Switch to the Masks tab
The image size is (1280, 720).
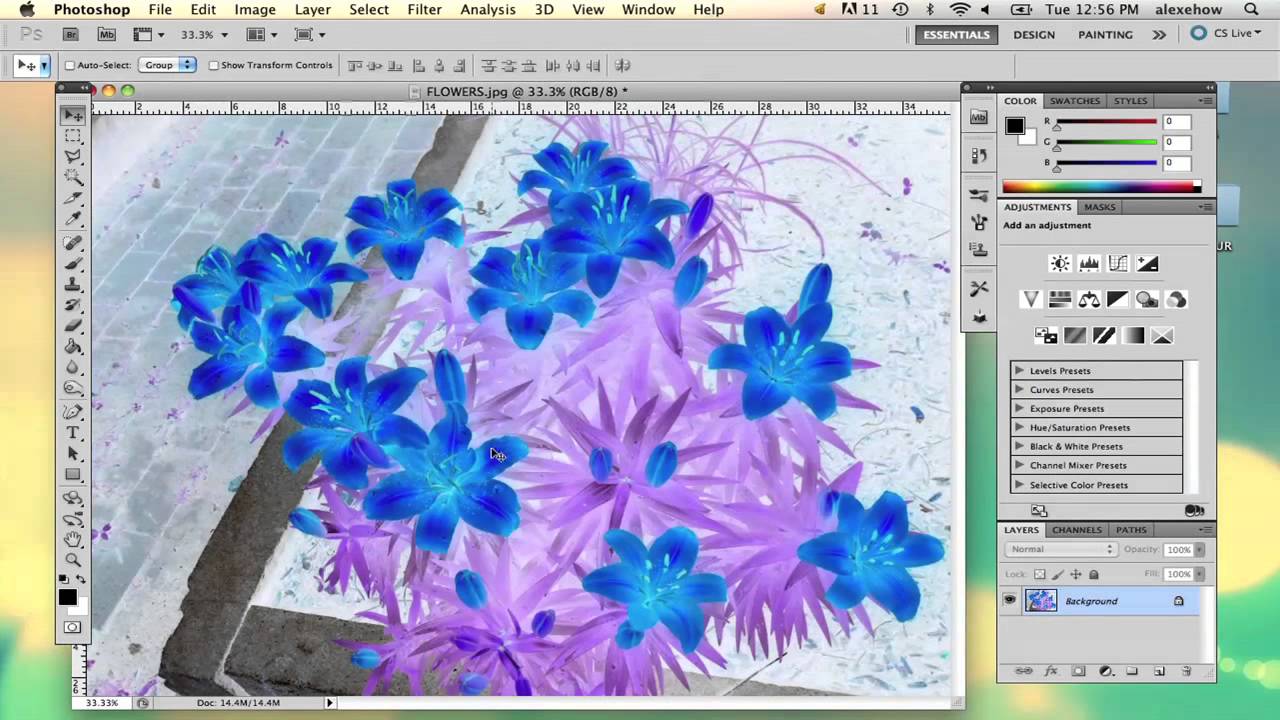click(x=1100, y=207)
